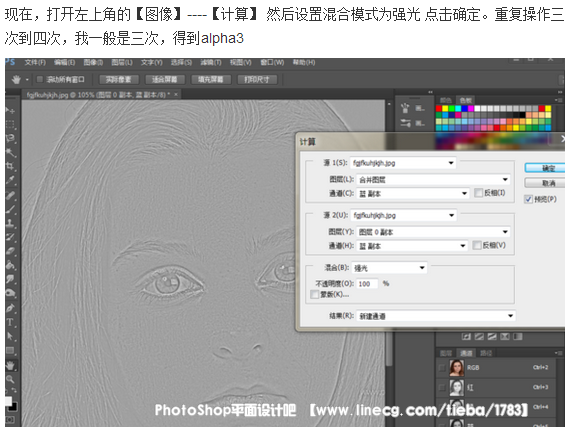Viewport: 578px width, 427px height.
Task: Switch to the Swatches tab
Action: pyautogui.click(x=465, y=100)
